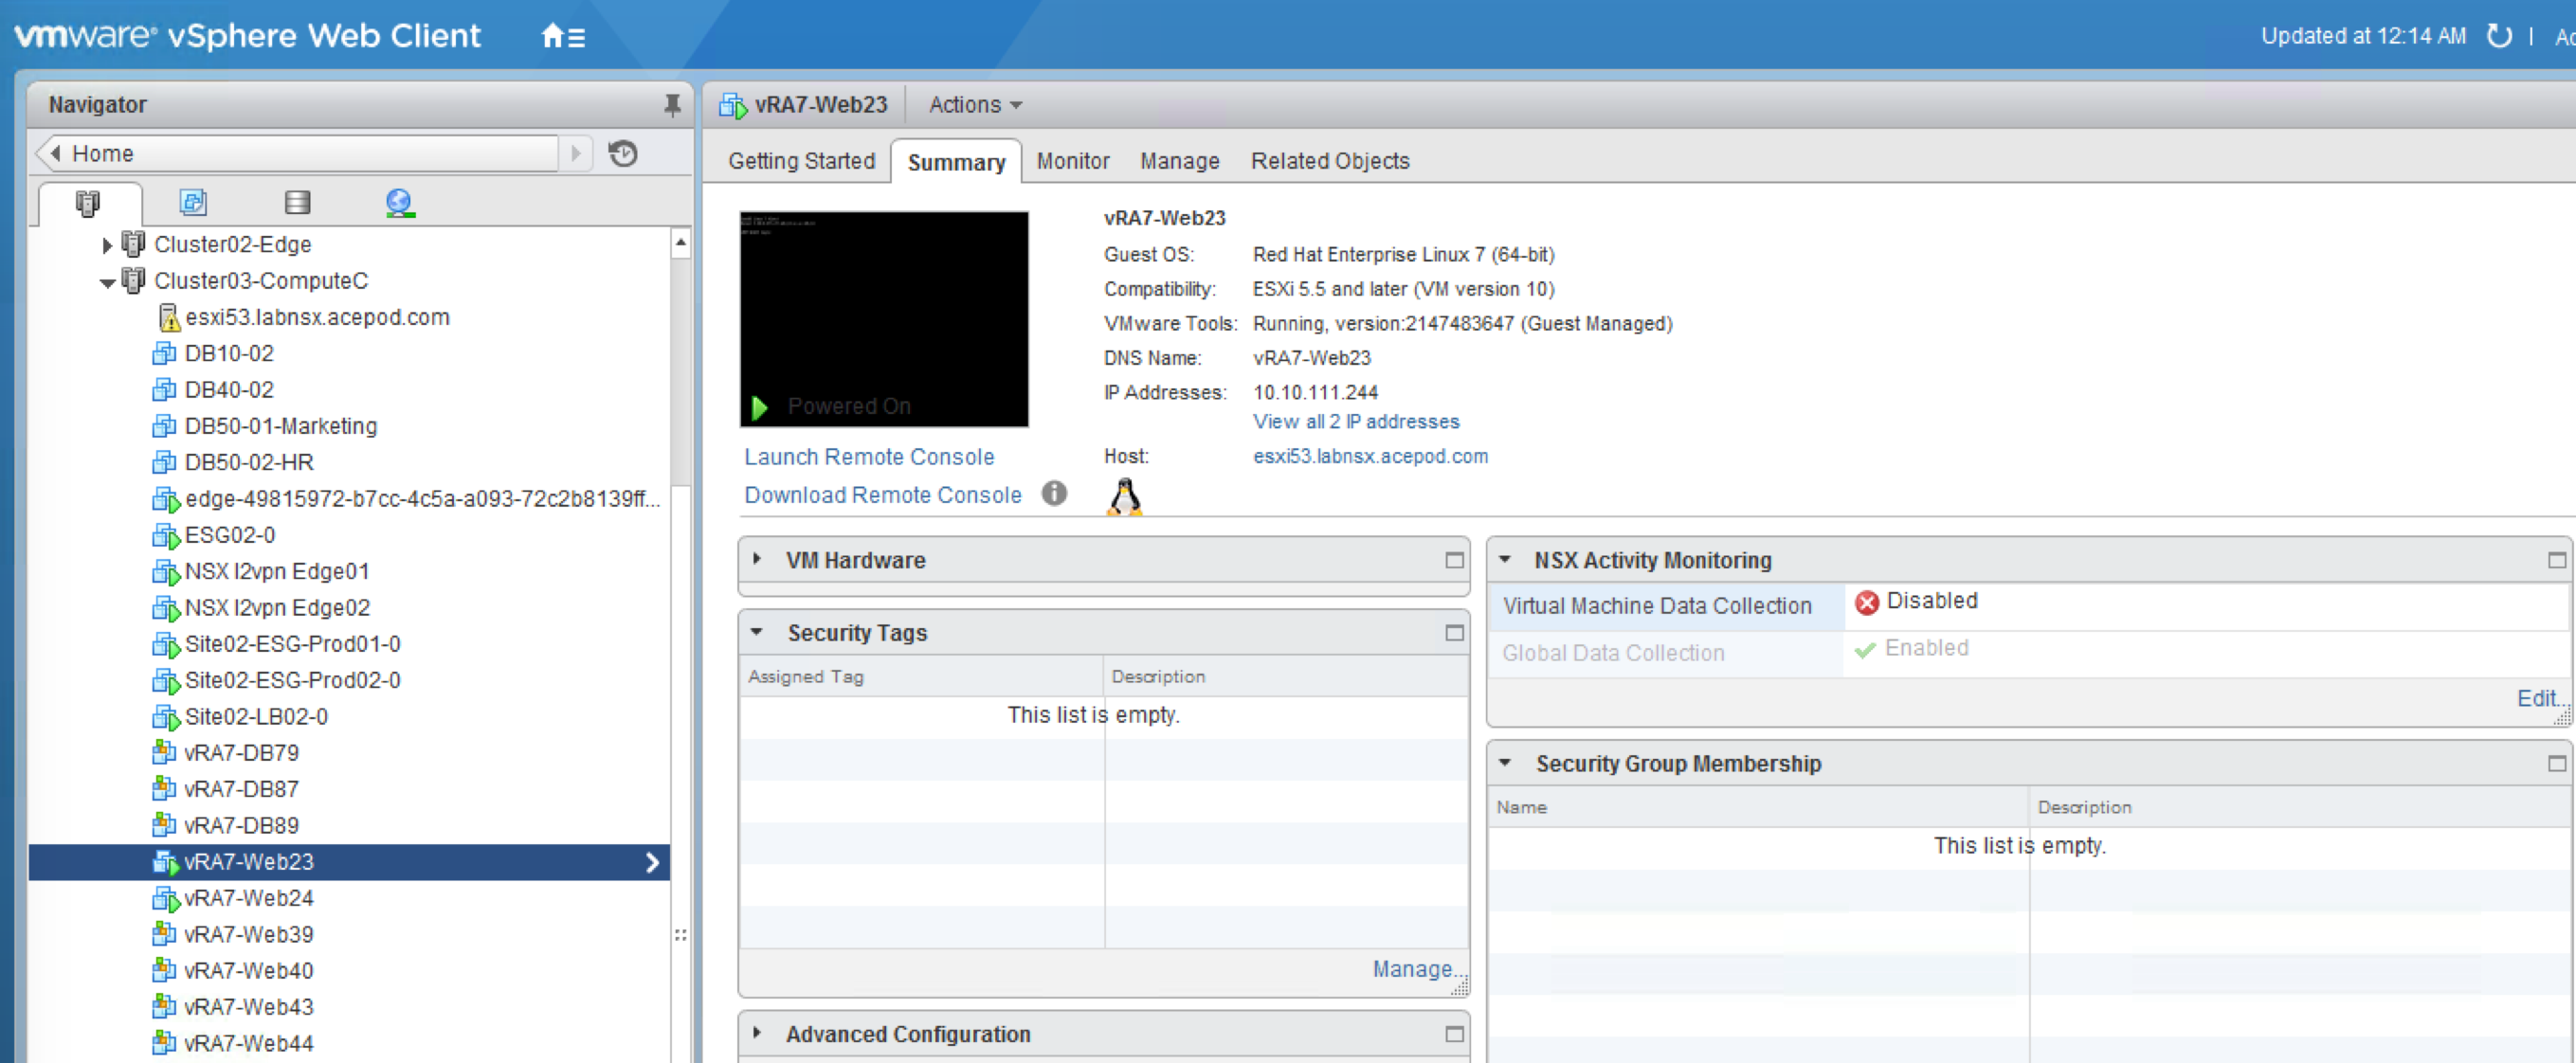The image size is (2576, 1063).
Task: Maximize the Security Group Membership panel
Action: point(2556,764)
